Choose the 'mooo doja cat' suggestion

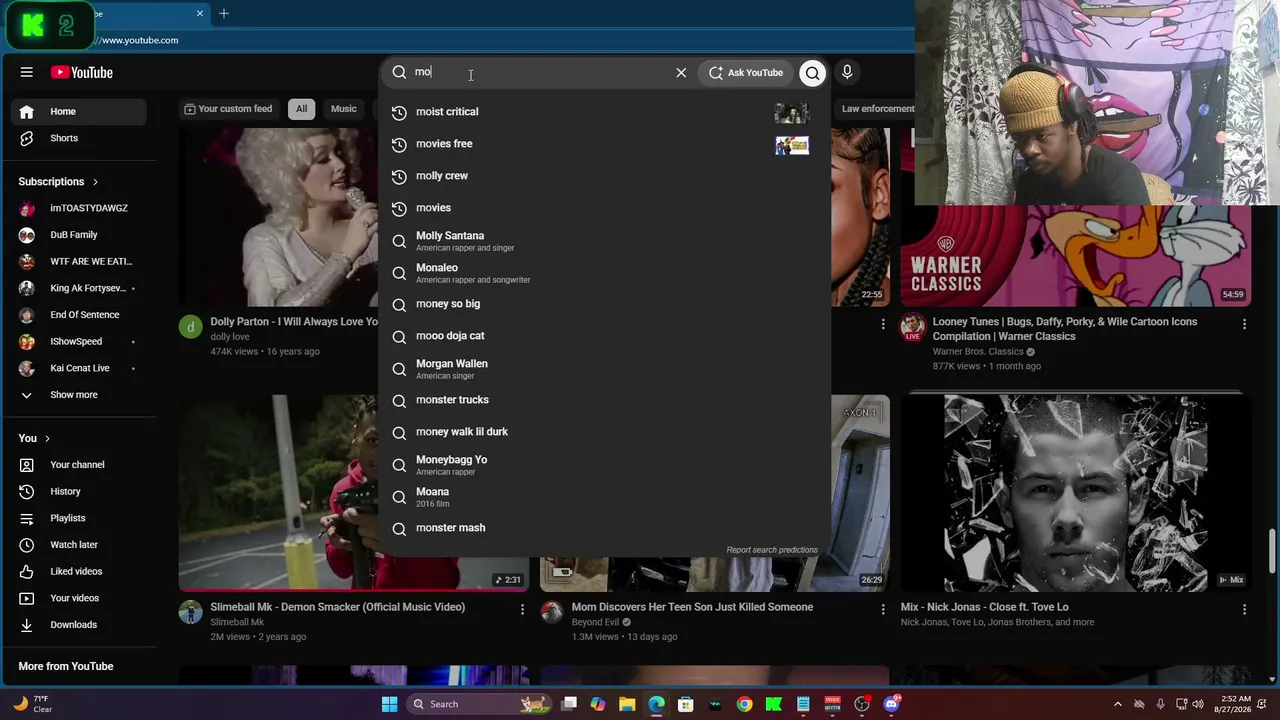coord(604,336)
